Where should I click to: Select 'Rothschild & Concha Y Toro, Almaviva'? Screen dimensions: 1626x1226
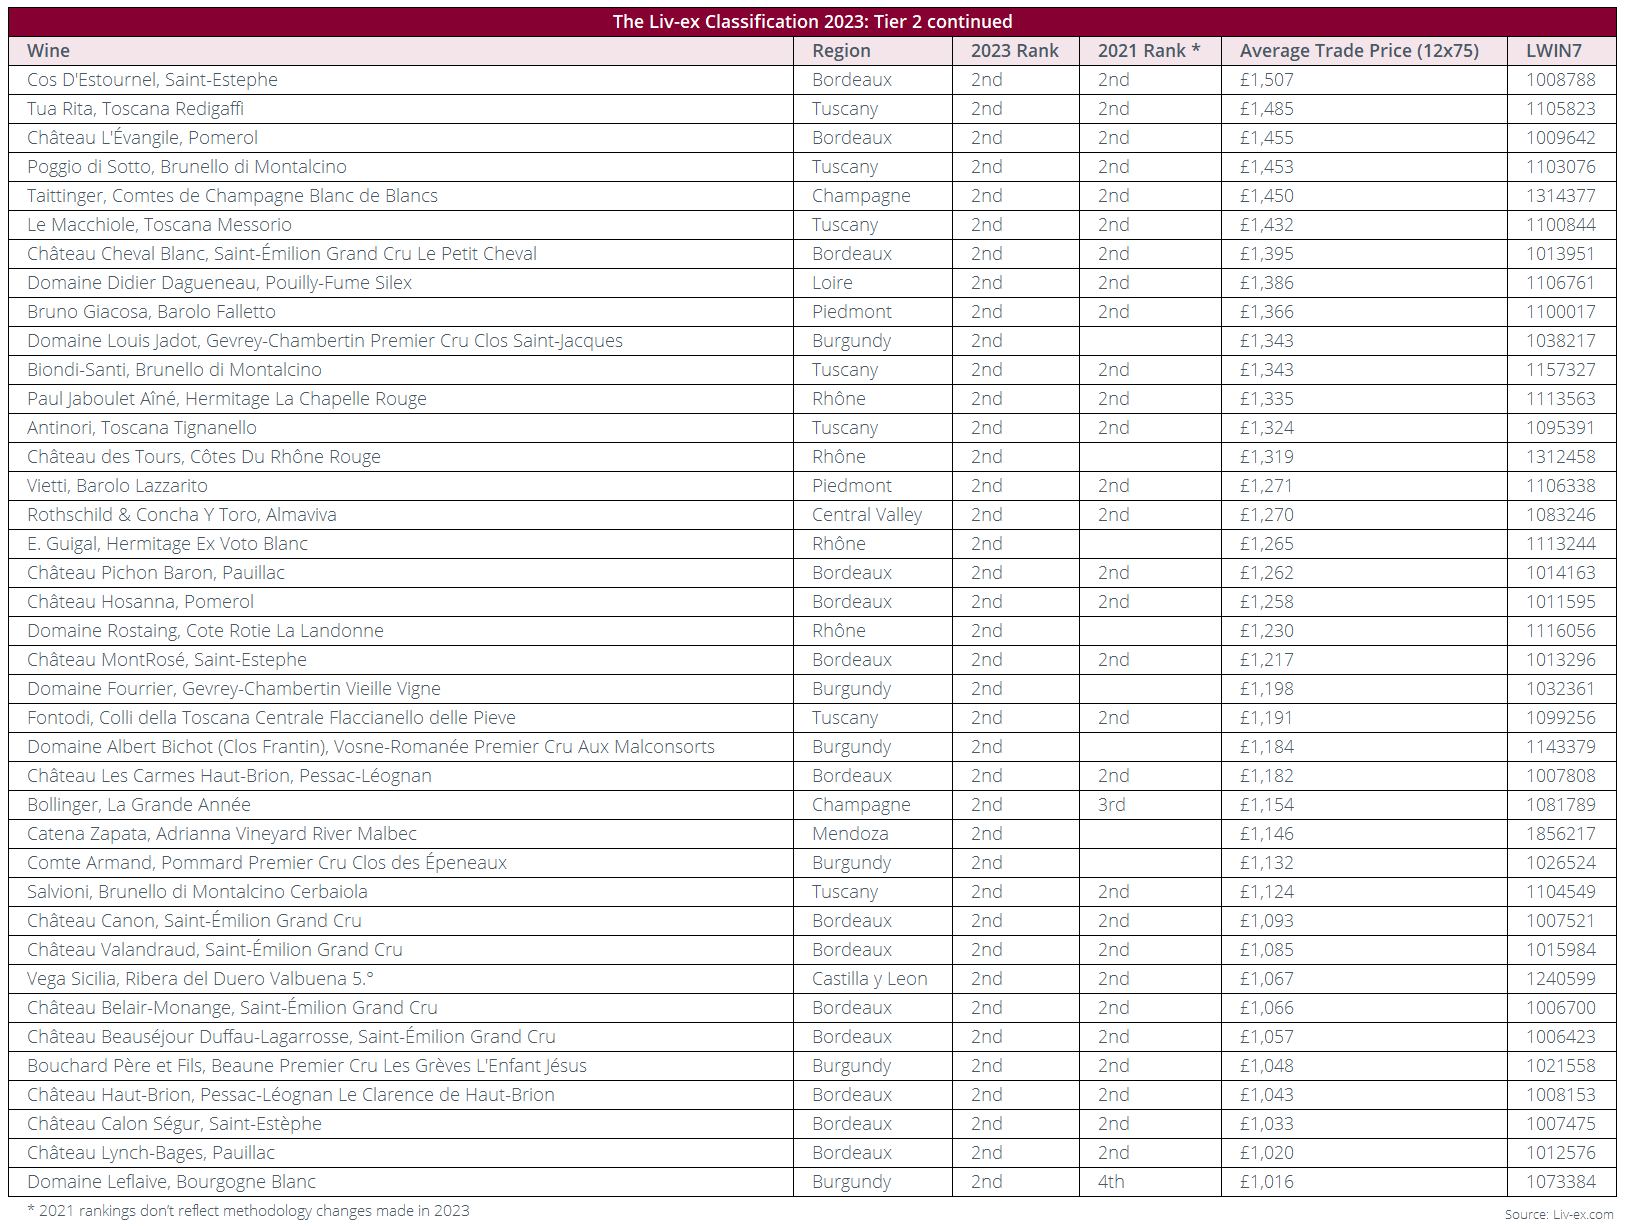tap(182, 515)
